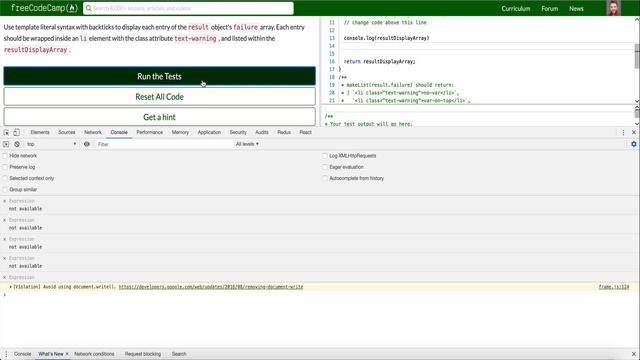Viewport: 640px width, 360px height.
Task: Open the user profile avatar
Action: (x=613, y=8)
